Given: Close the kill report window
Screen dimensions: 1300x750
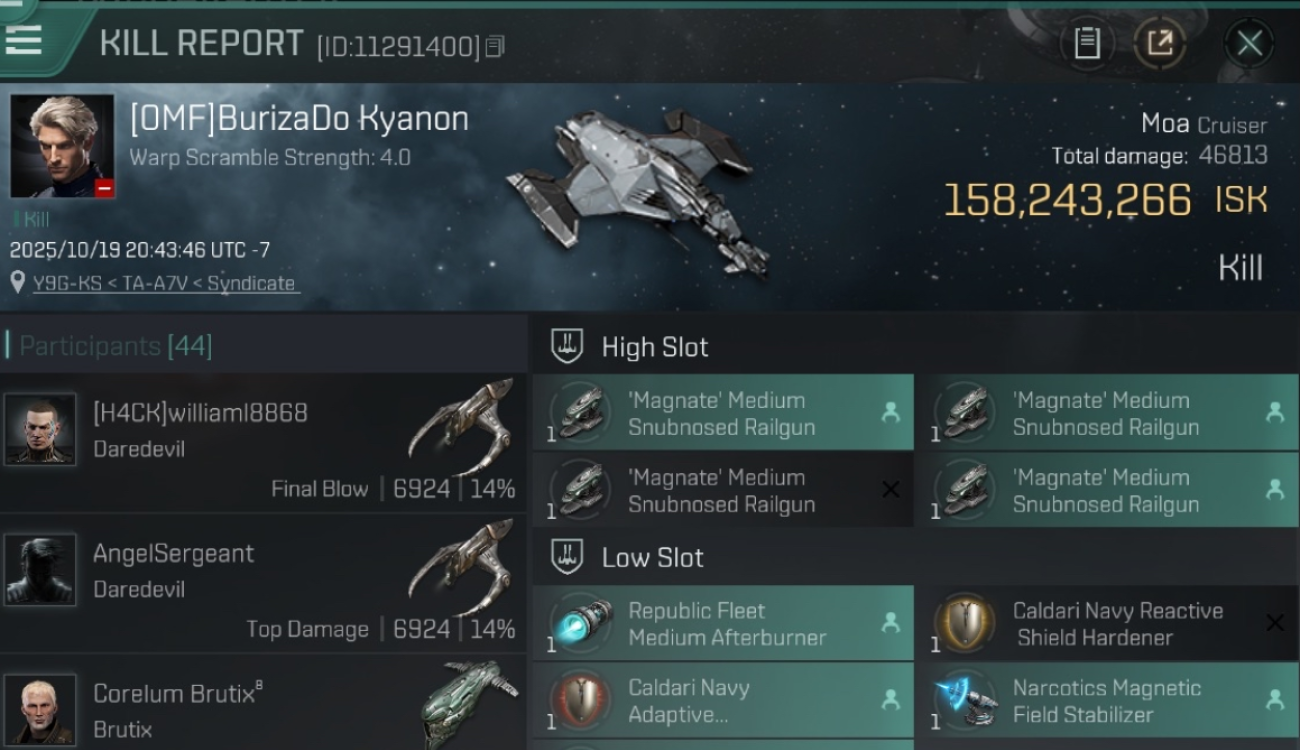Looking at the screenshot, I should click(x=1249, y=43).
